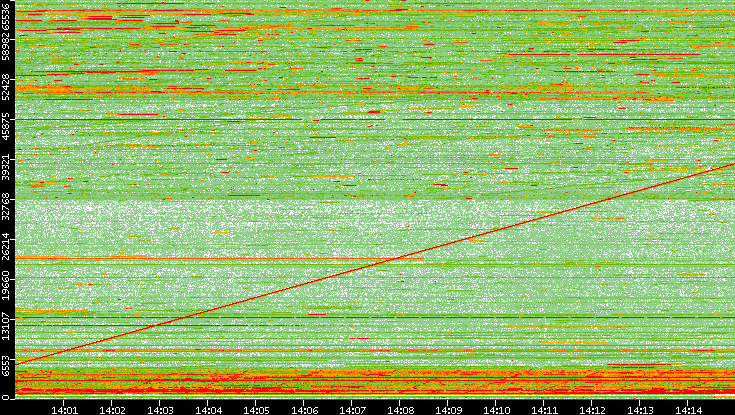Click the 14:05 time axis label
The height and width of the screenshot is (415, 735).
(x=256, y=410)
